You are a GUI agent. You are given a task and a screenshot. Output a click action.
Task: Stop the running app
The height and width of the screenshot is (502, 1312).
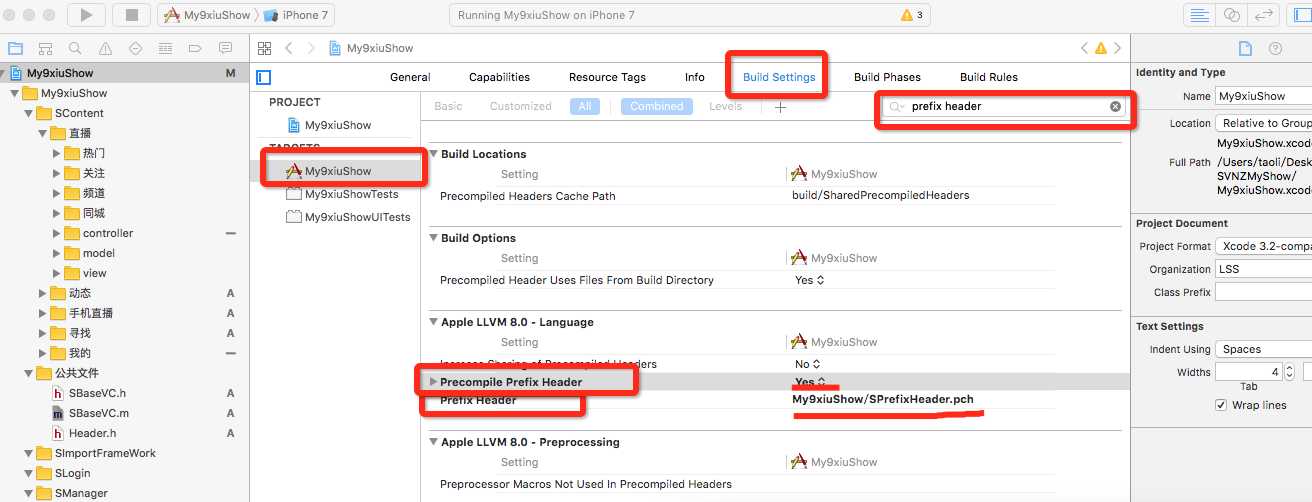coord(131,15)
